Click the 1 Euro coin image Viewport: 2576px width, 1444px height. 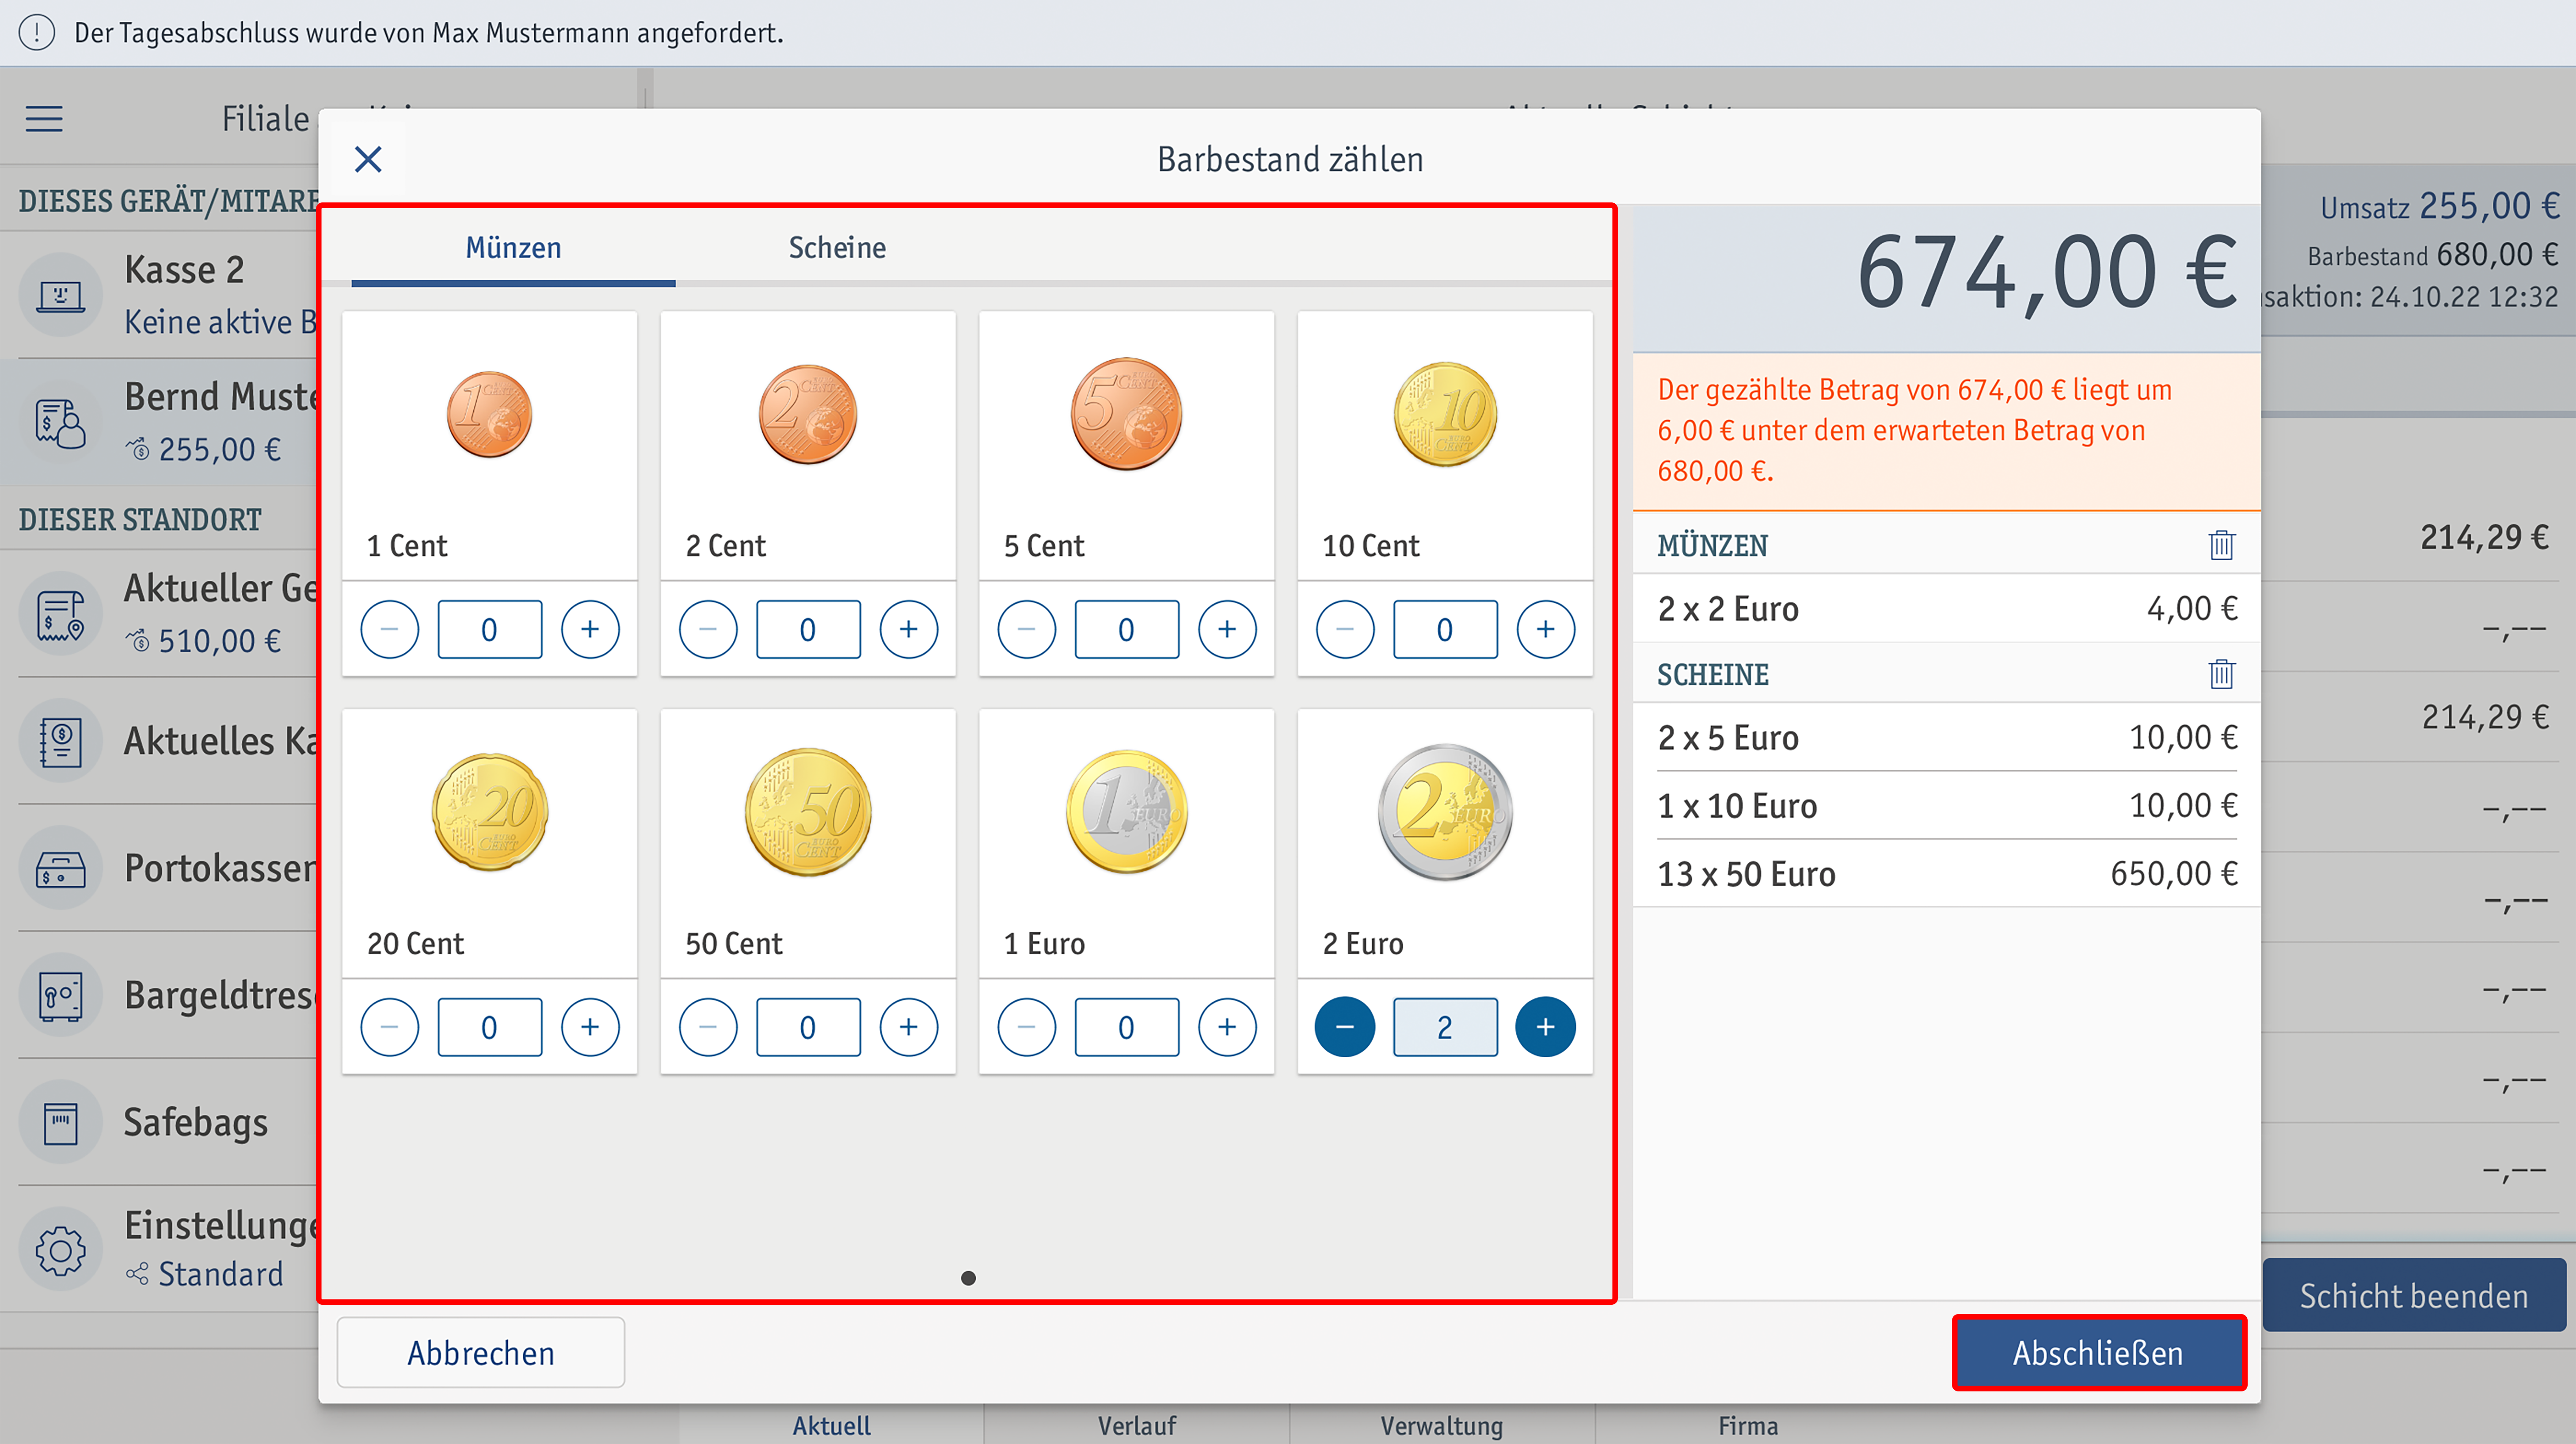1126,812
